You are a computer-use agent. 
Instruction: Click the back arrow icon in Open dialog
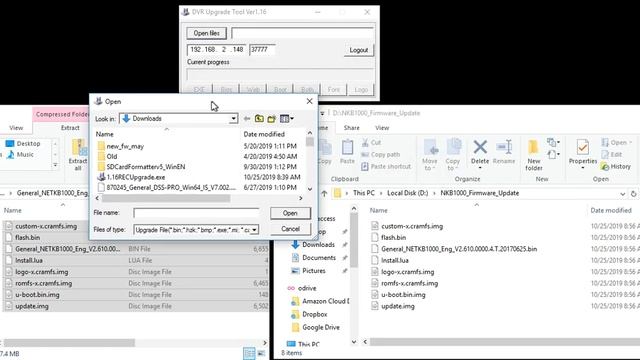pos(247,119)
